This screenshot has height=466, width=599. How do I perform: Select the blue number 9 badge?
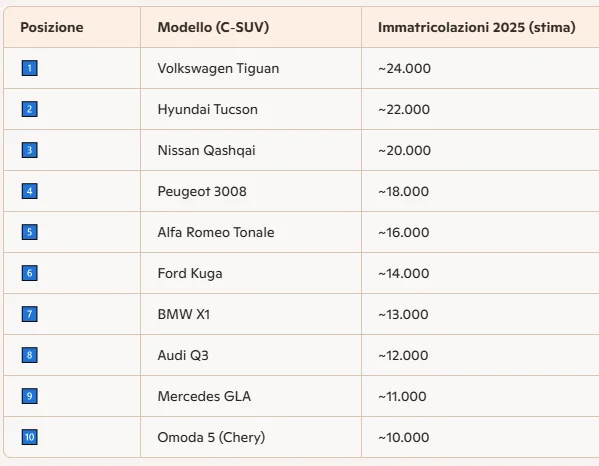click(29, 396)
